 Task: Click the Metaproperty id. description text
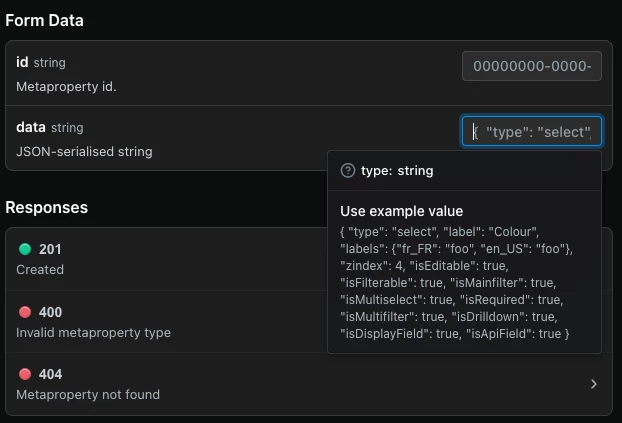pyautogui.click(x=66, y=87)
